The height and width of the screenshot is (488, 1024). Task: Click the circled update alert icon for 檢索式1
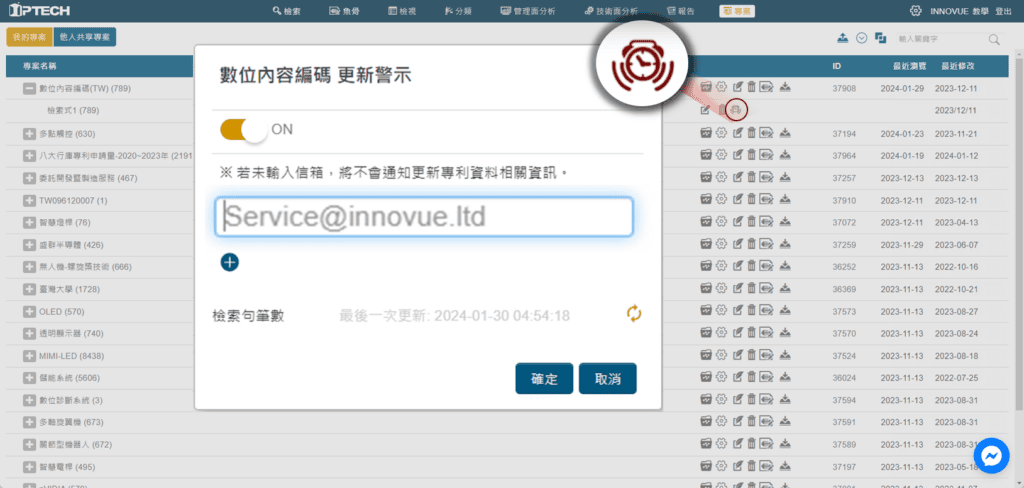pos(737,108)
